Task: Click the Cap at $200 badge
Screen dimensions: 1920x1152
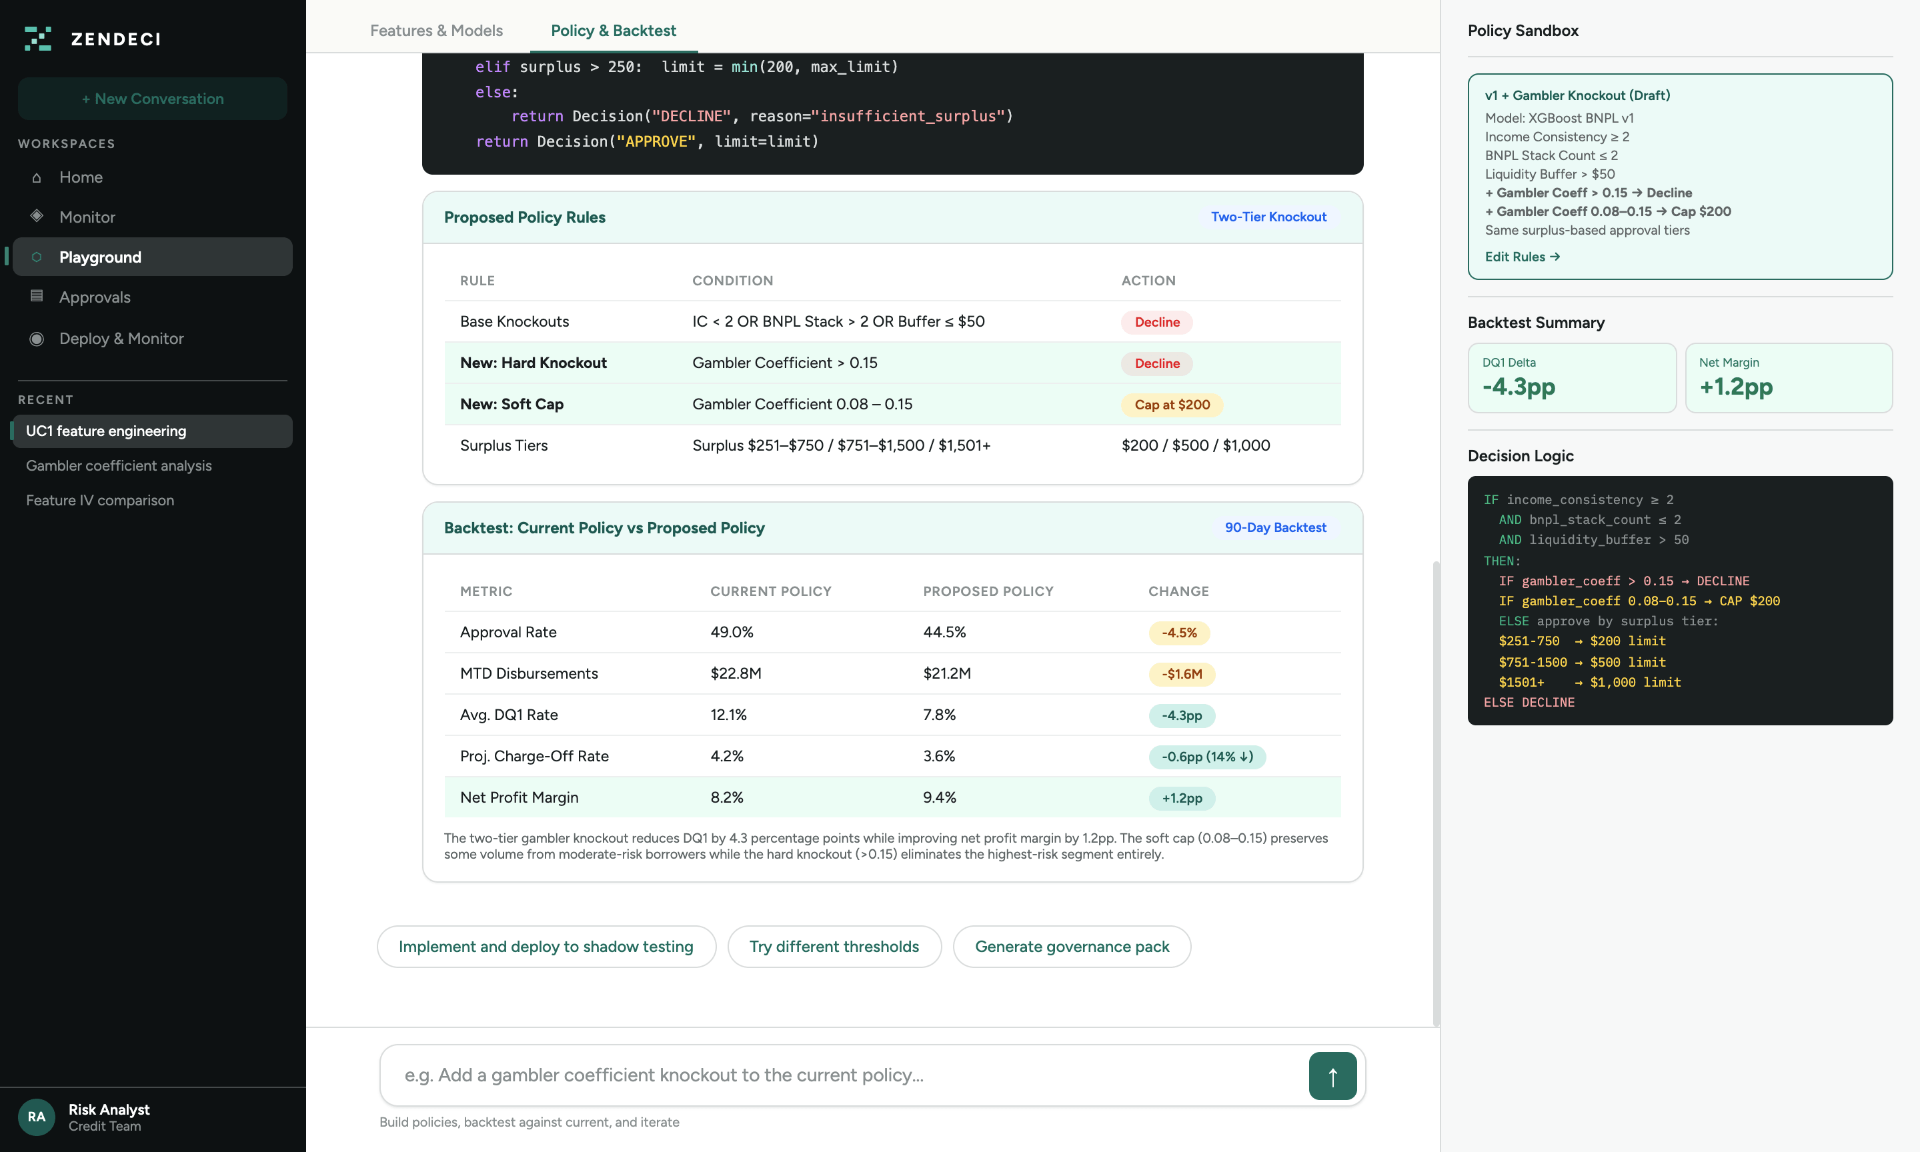Action: (x=1172, y=405)
